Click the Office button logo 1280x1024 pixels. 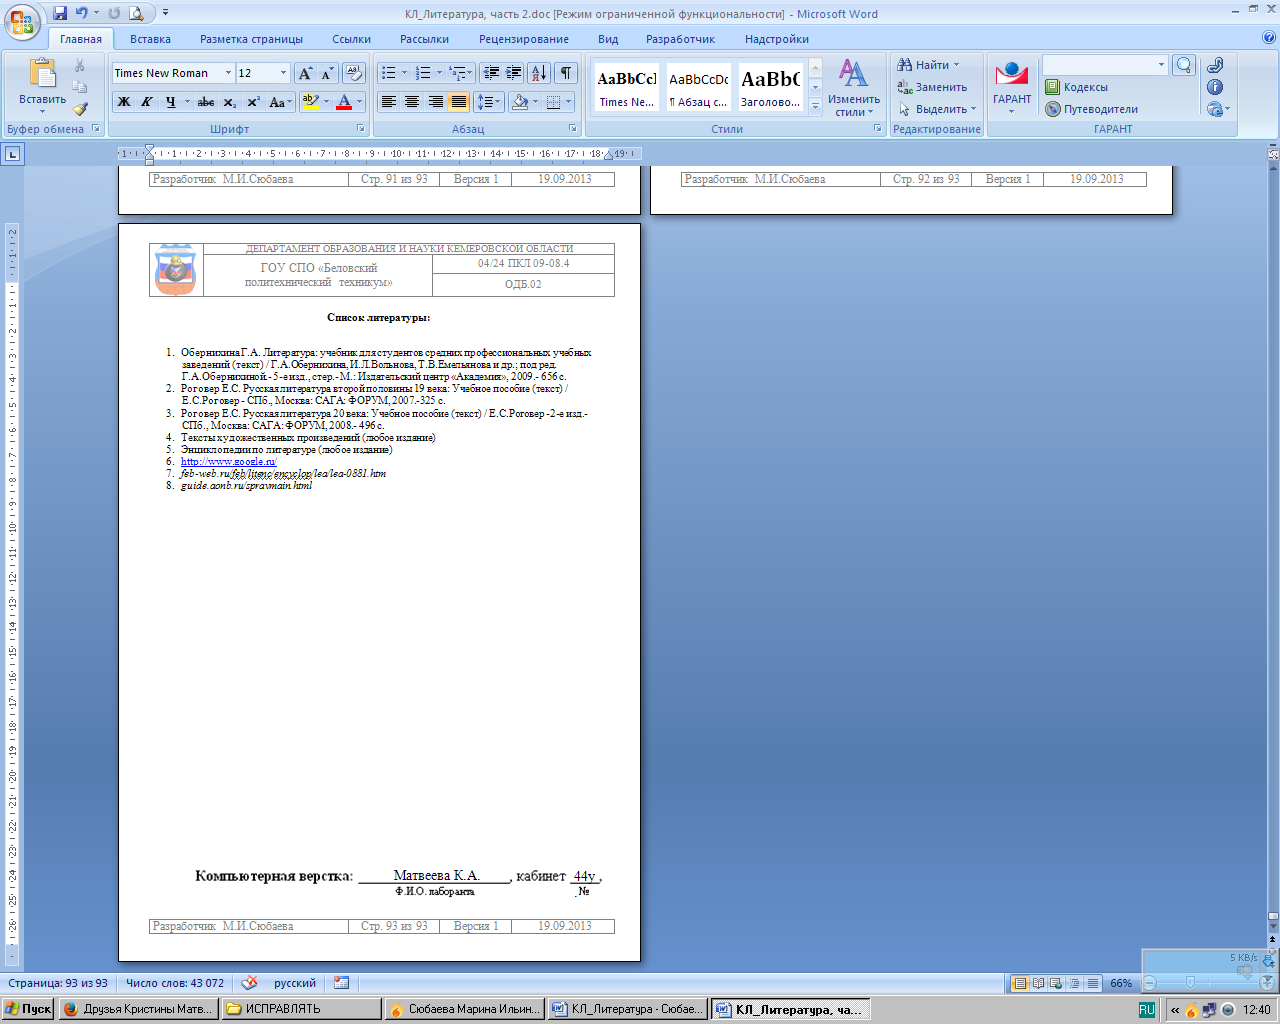(x=22, y=20)
